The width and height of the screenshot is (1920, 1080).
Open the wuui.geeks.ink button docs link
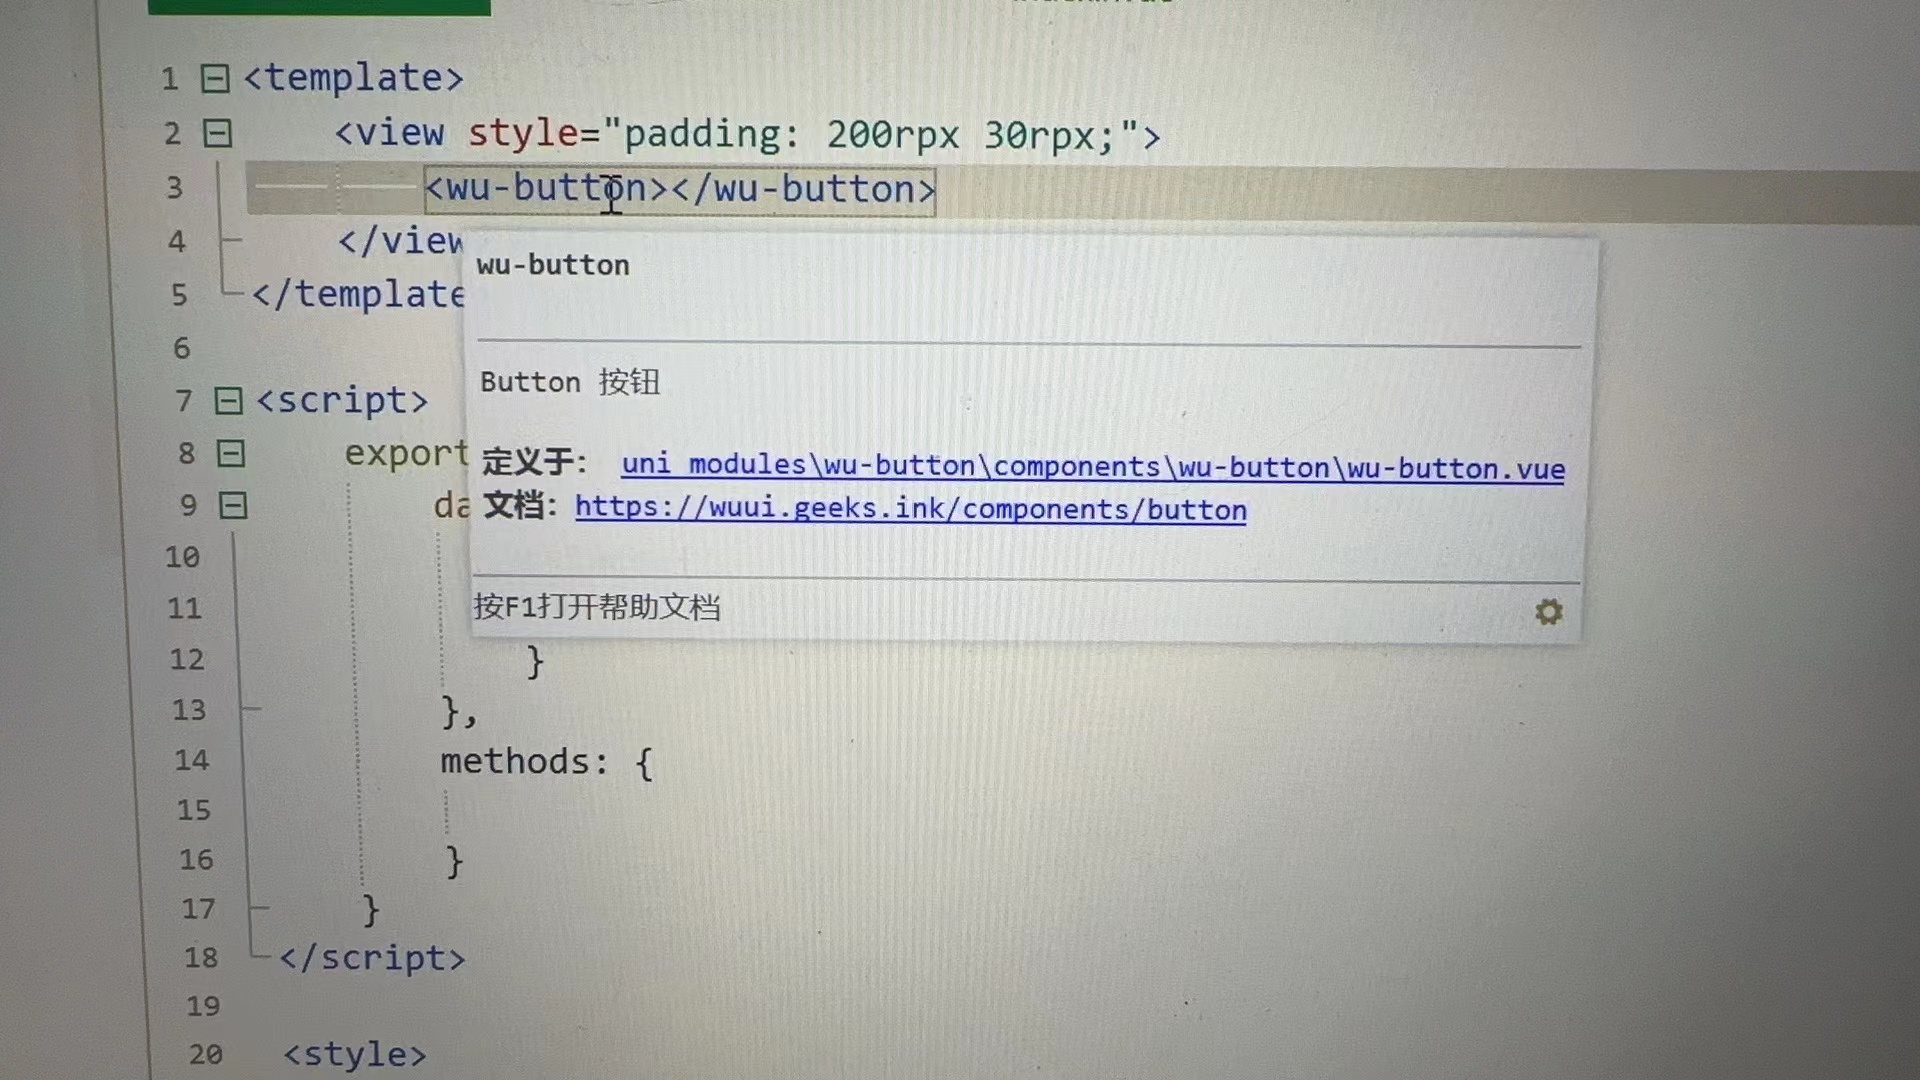(x=910, y=508)
